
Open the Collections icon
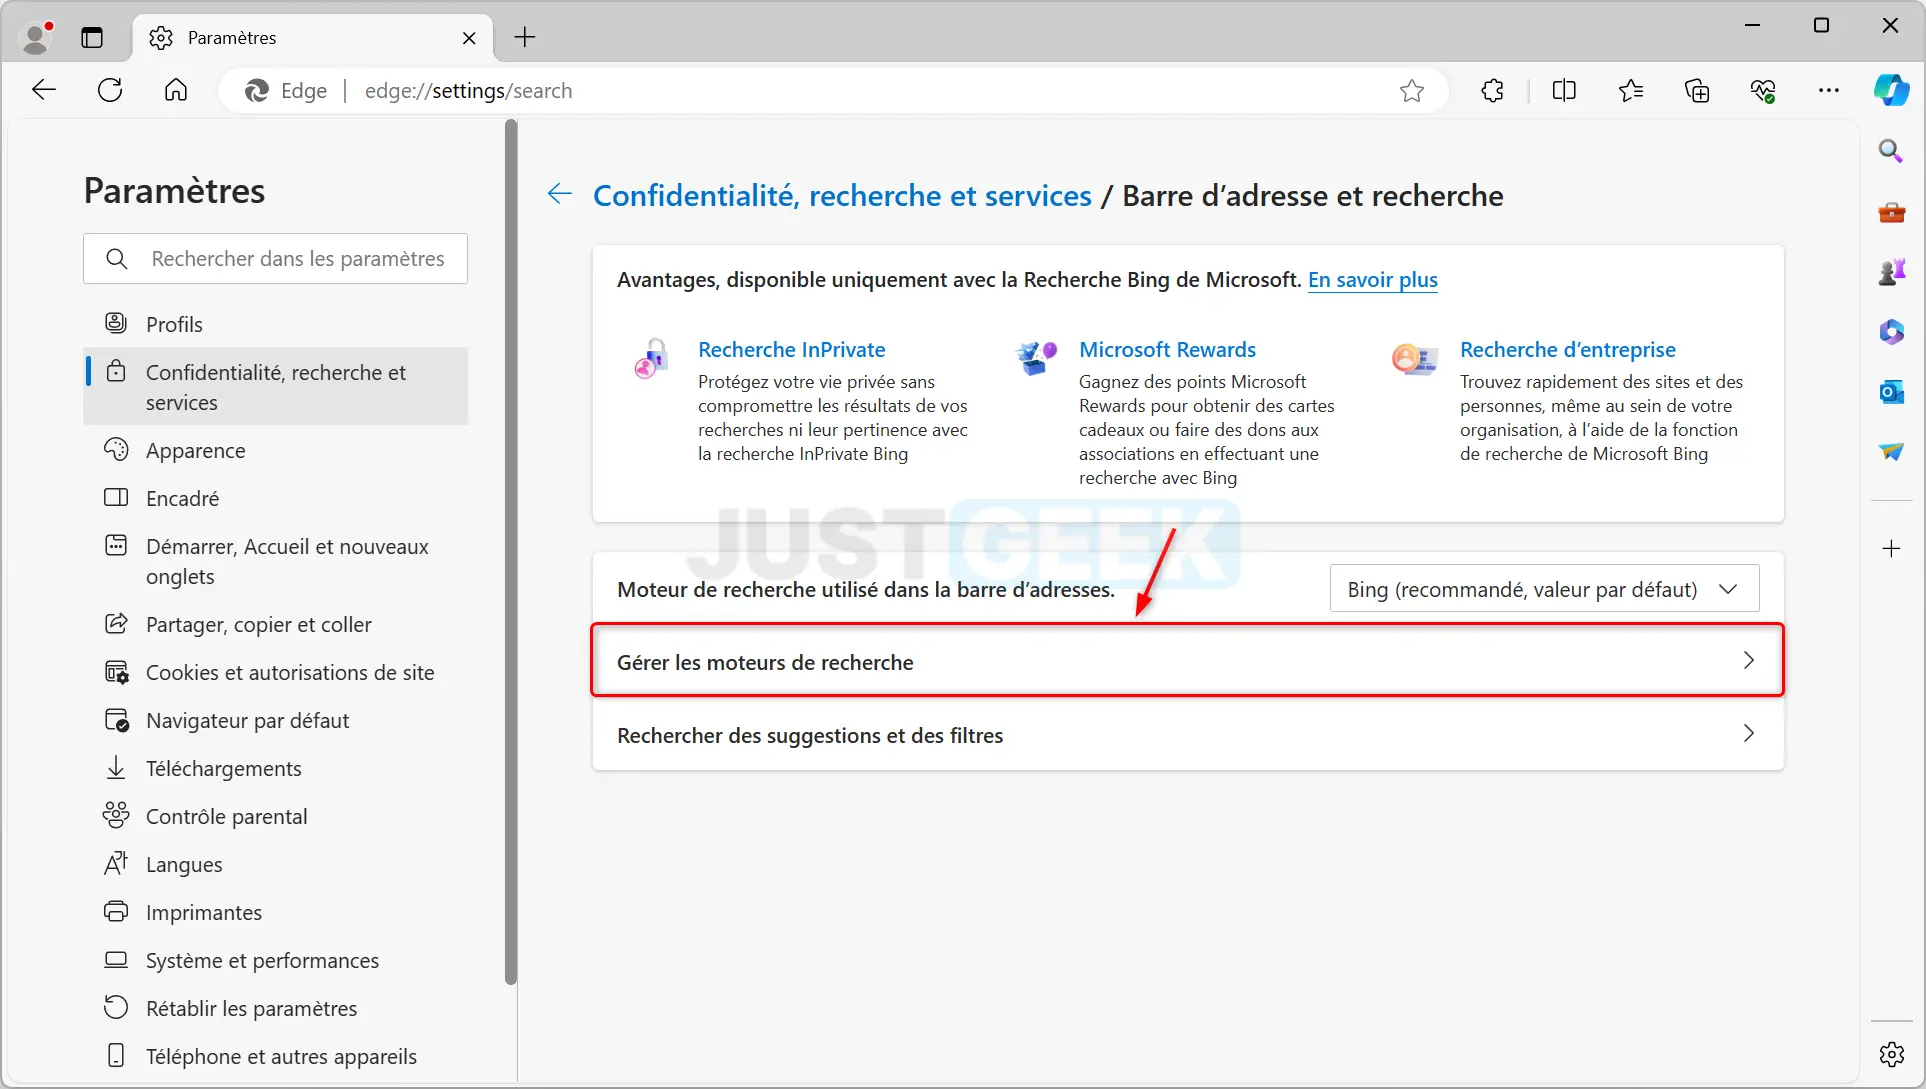coord(1697,91)
